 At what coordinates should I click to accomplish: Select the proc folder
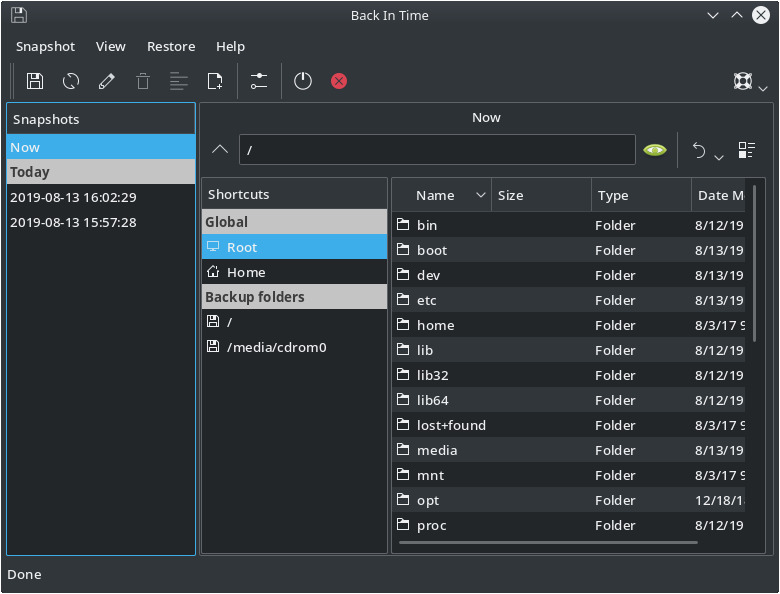pos(569,525)
